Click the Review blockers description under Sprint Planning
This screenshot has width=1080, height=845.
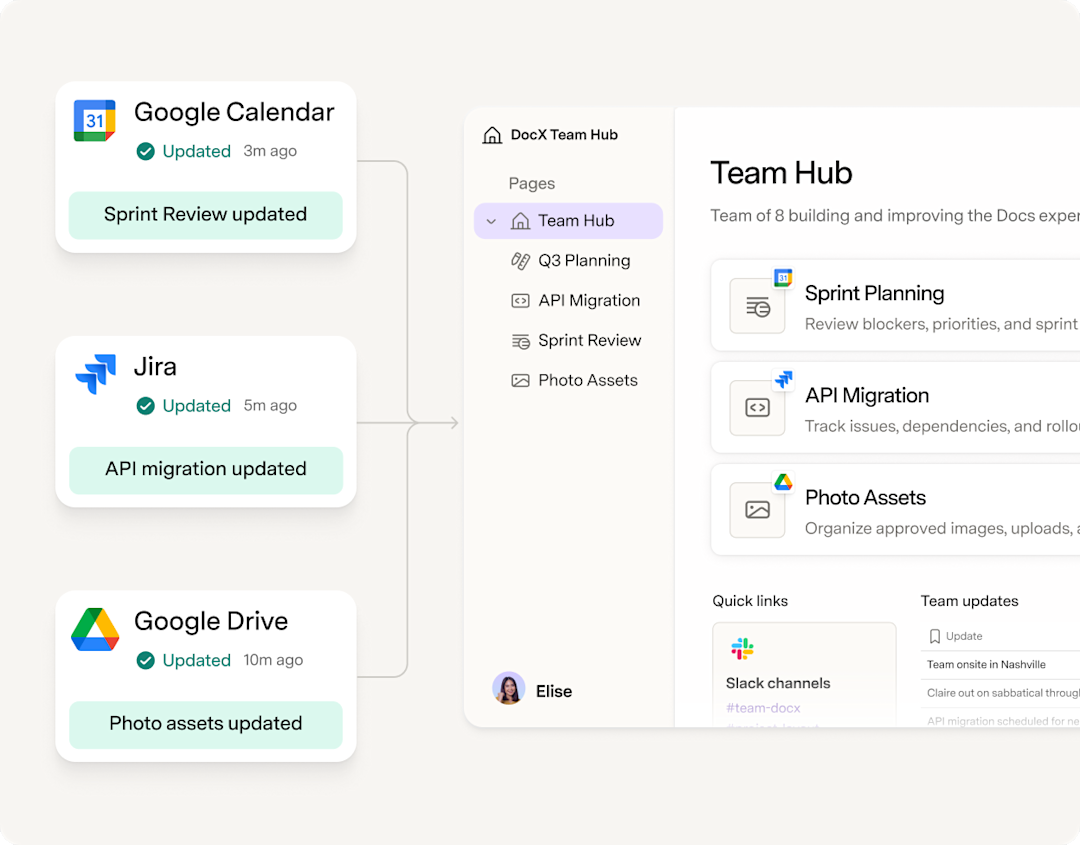(x=941, y=324)
